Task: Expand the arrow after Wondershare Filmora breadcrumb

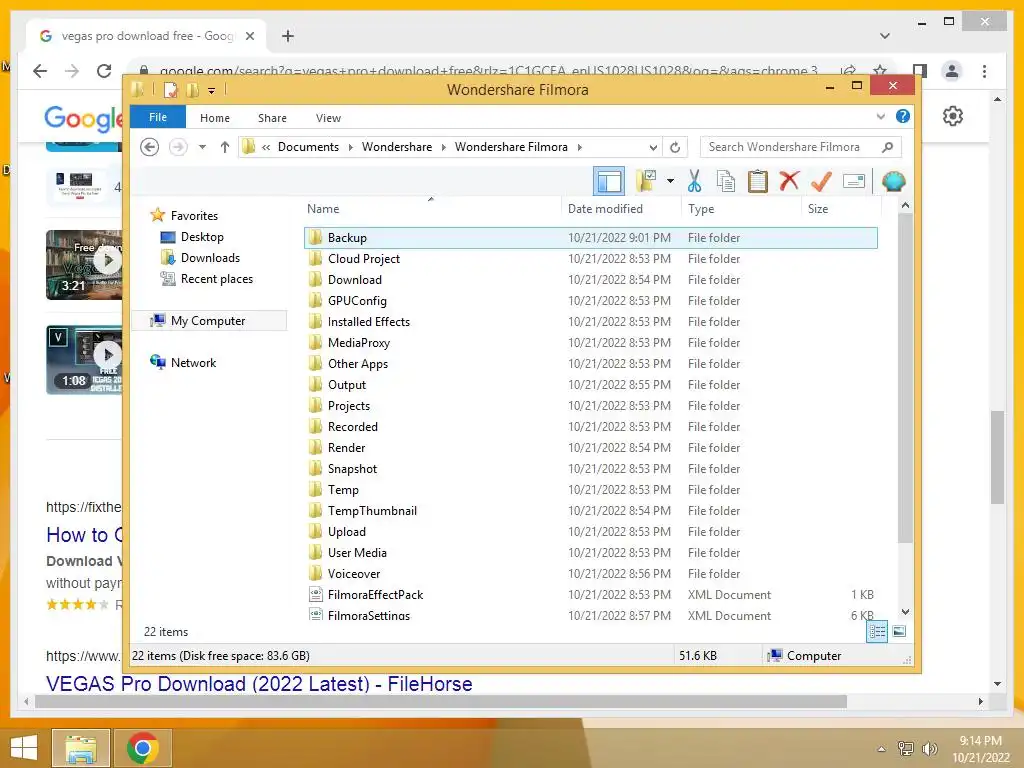Action: click(x=579, y=147)
